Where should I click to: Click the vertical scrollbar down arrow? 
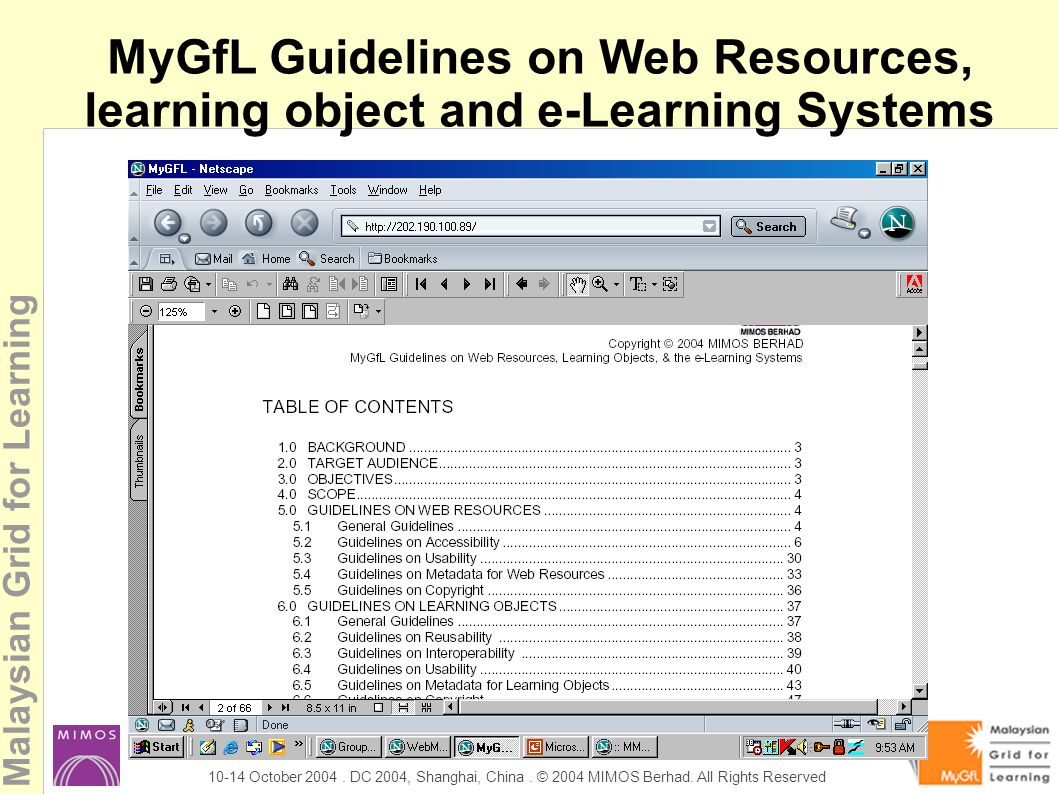tap(919, 691)
